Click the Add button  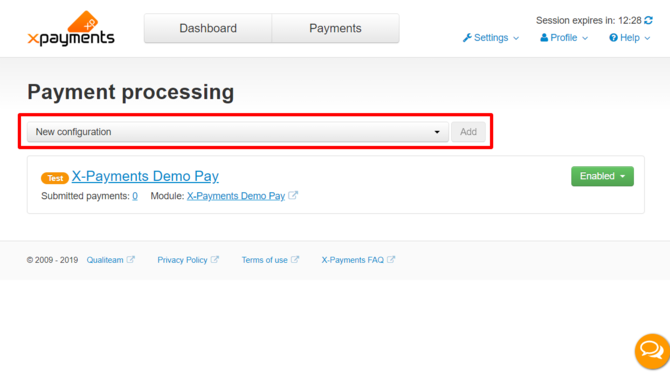pyautogui.click(x=468, y=132)
